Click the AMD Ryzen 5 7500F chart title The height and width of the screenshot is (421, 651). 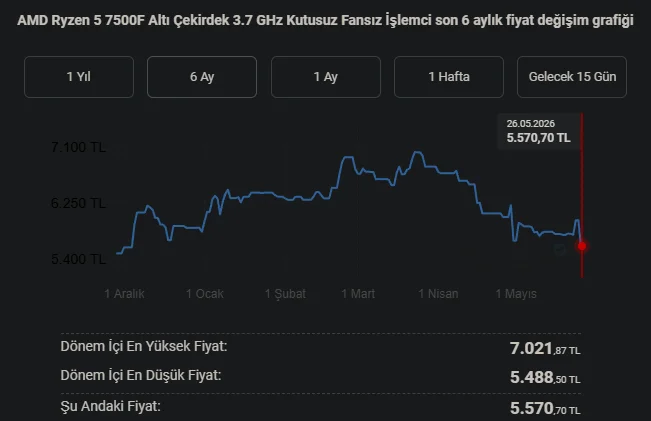coord(326,20)
